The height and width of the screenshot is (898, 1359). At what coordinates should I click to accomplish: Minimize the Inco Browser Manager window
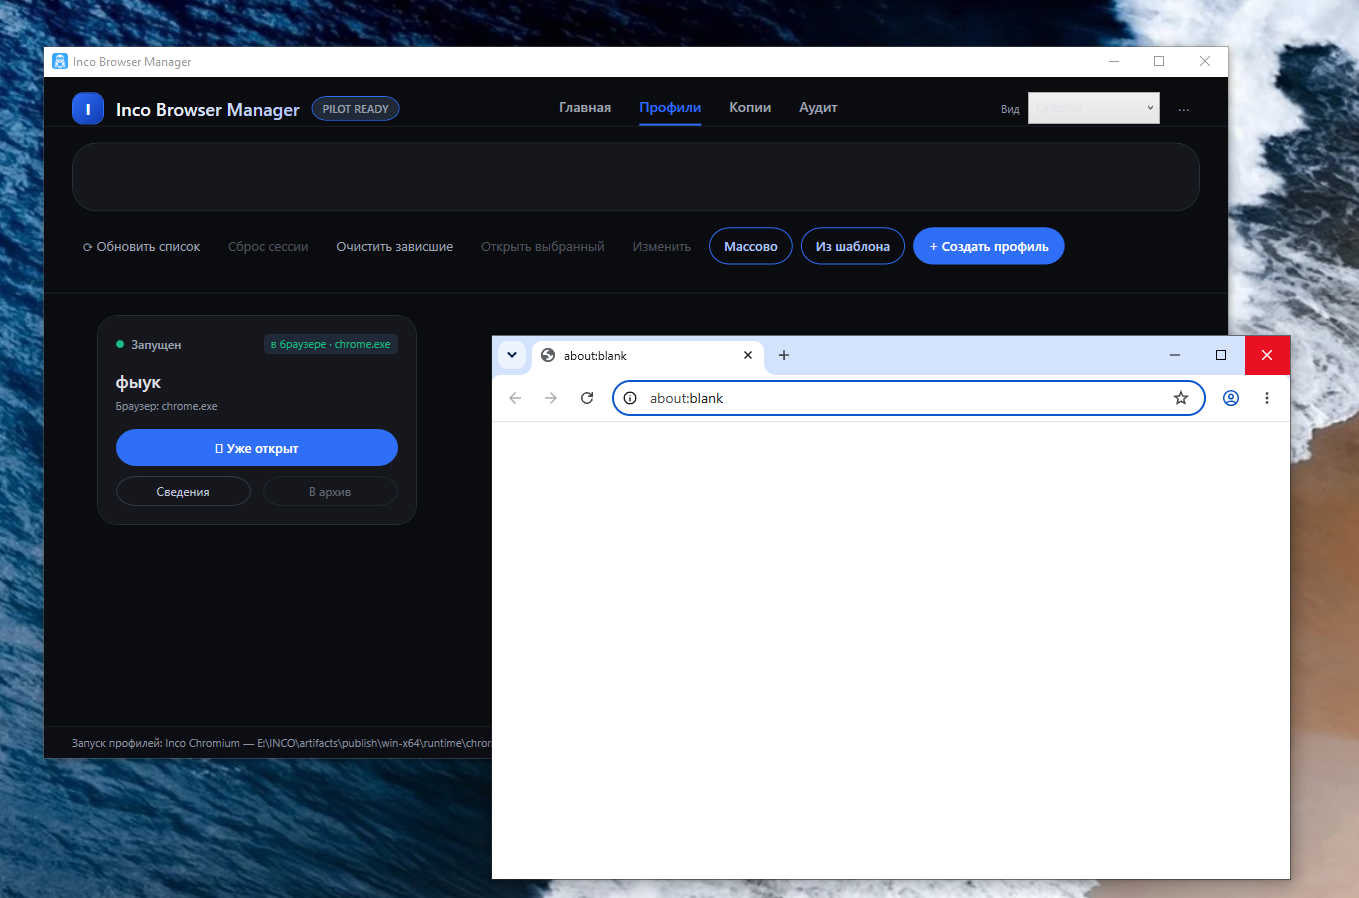pos(1114,61)
